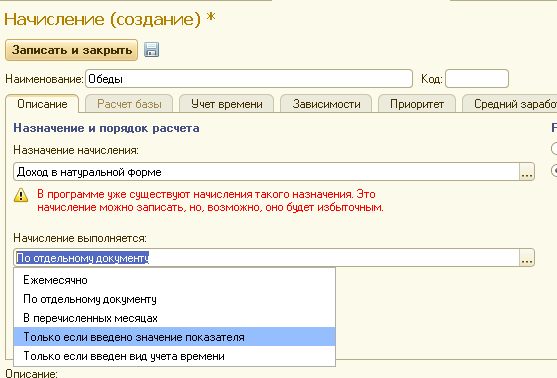Open the 'Описание' tab
The height and width of the screenshot is (378, 557).
coord(42,104)
